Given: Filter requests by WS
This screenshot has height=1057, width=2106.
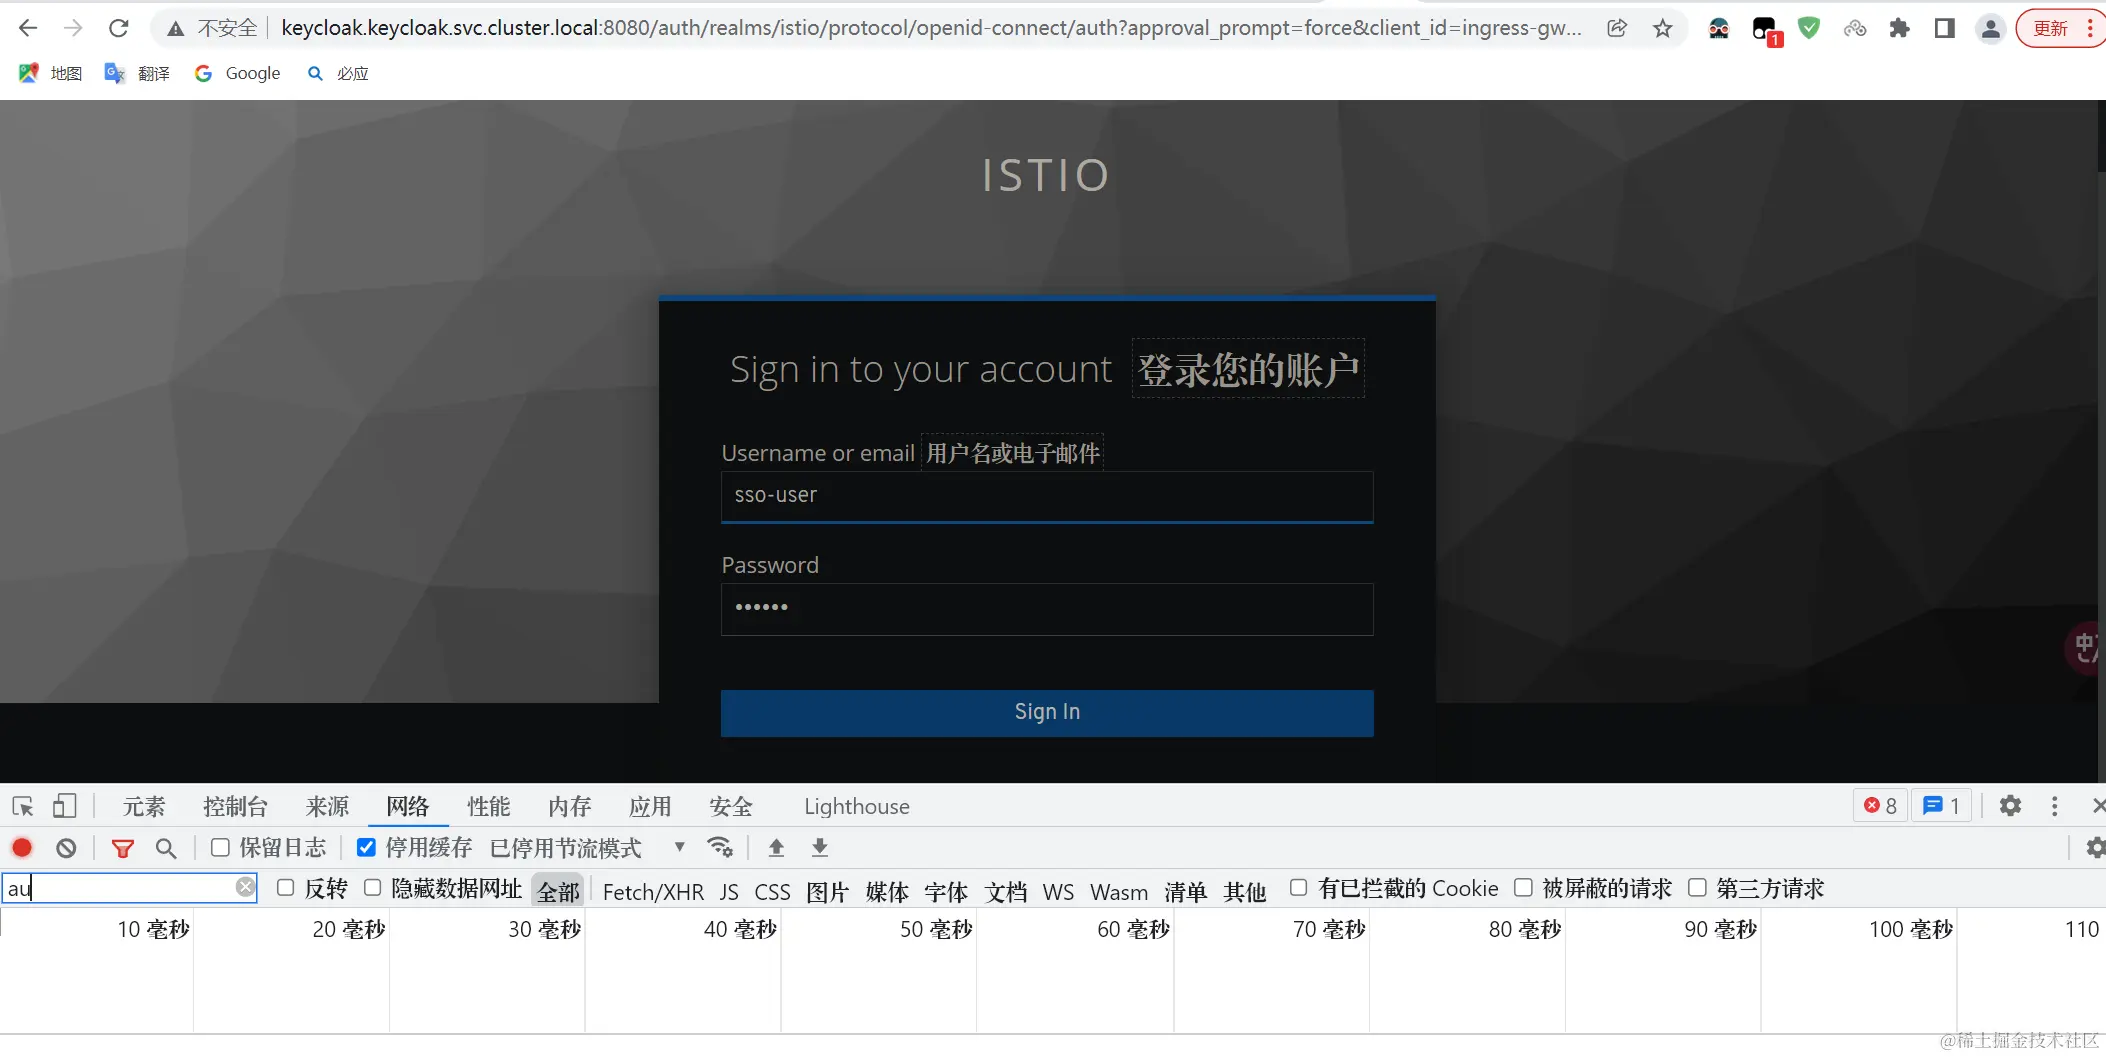Looking at the screenshot, I should [x=1058, y=891].
